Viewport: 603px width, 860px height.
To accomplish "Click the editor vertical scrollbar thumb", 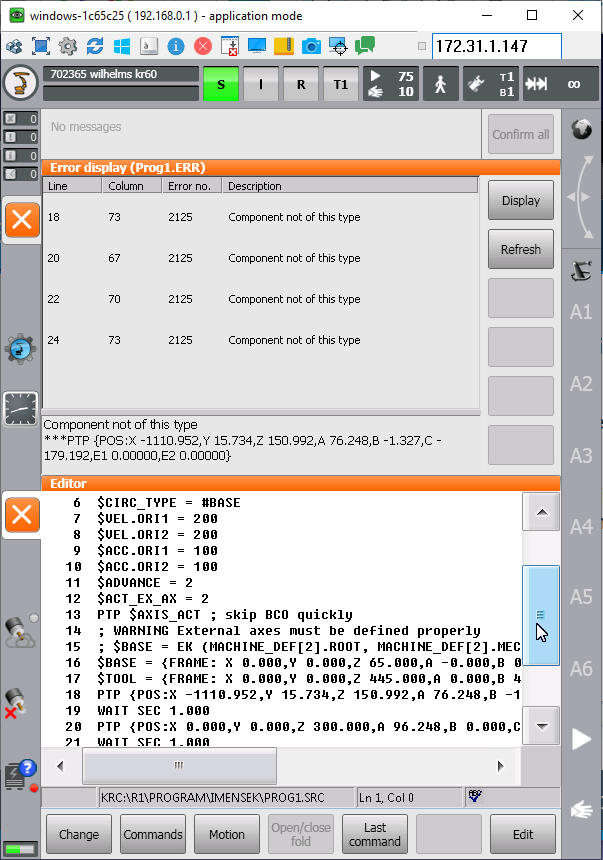I will 541,617.
